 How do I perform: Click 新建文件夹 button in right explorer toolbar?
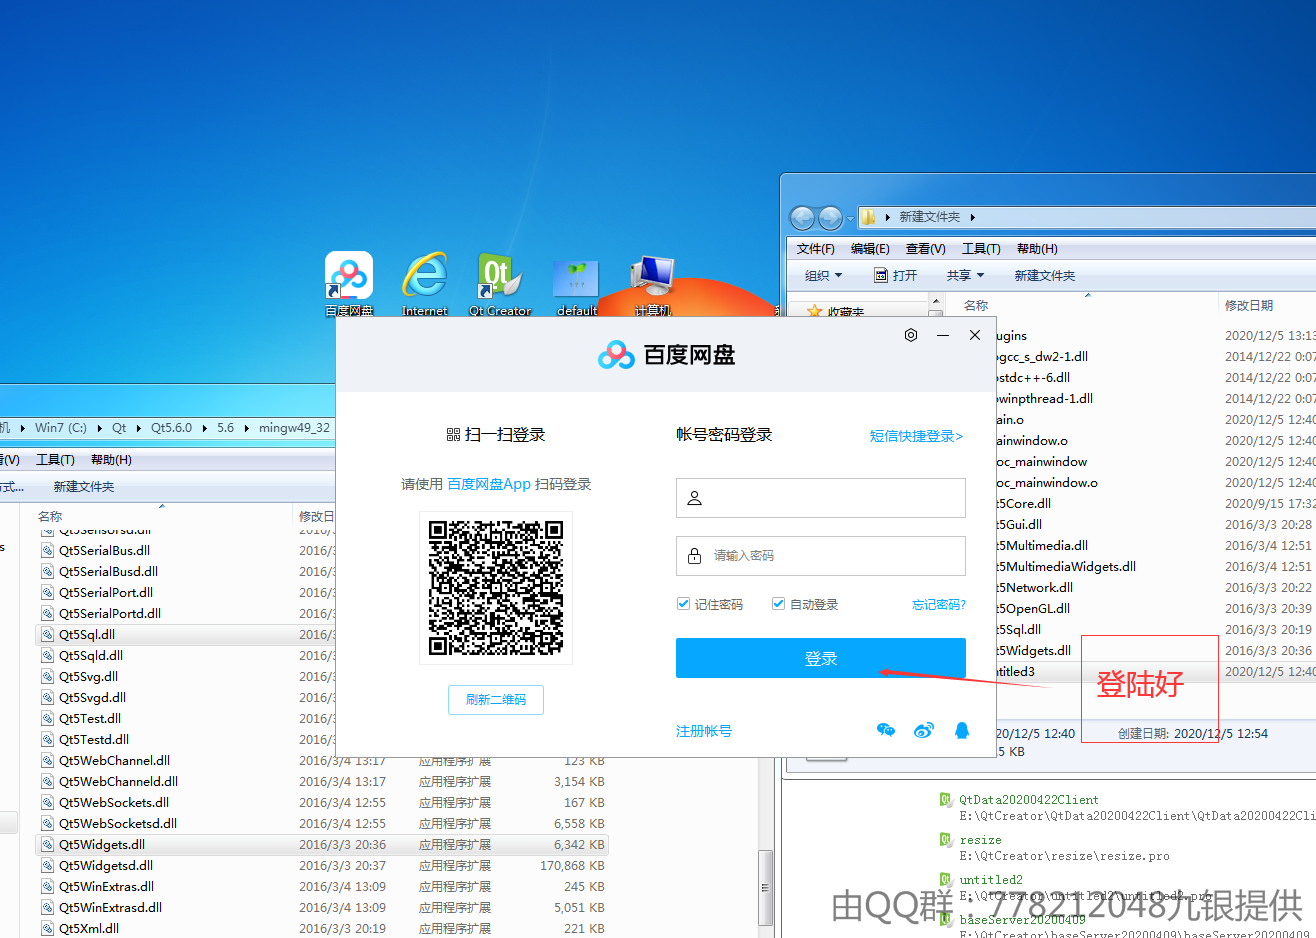1045,275
